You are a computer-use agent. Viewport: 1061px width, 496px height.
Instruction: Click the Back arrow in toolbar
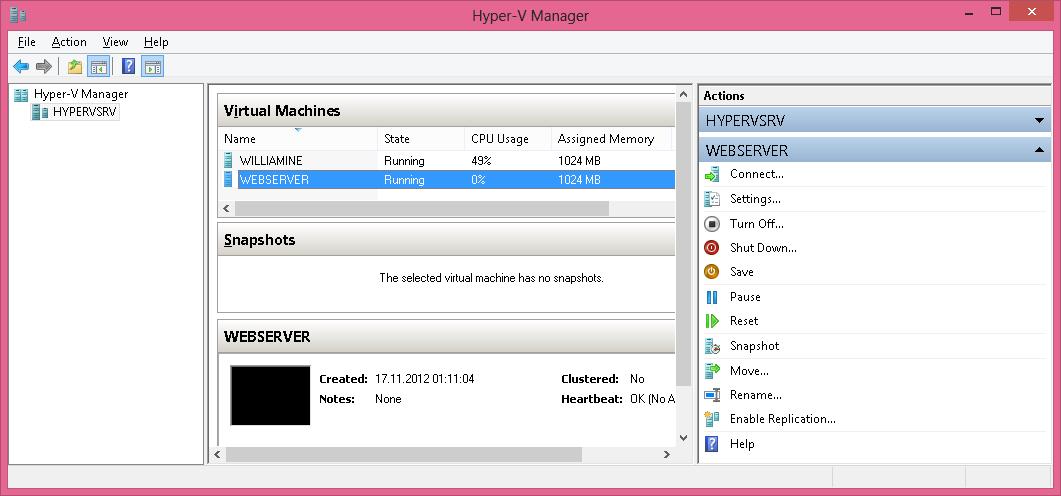(x=20, y=67)
